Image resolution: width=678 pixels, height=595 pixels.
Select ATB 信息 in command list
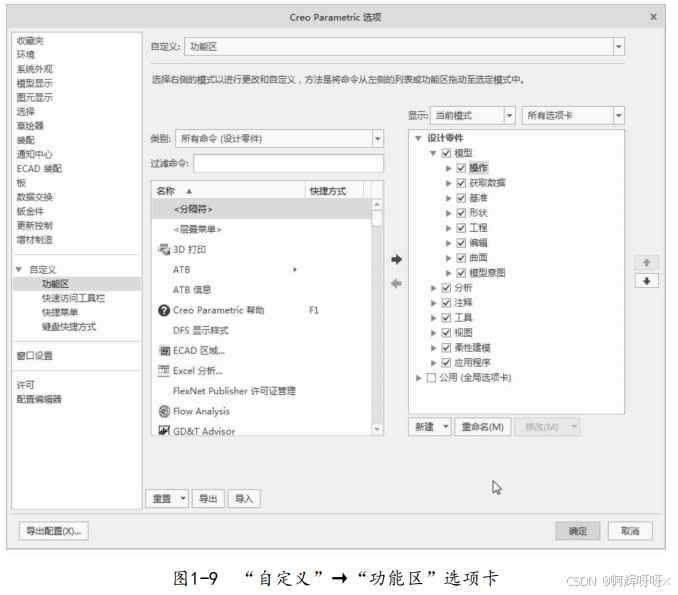point(262,290)
